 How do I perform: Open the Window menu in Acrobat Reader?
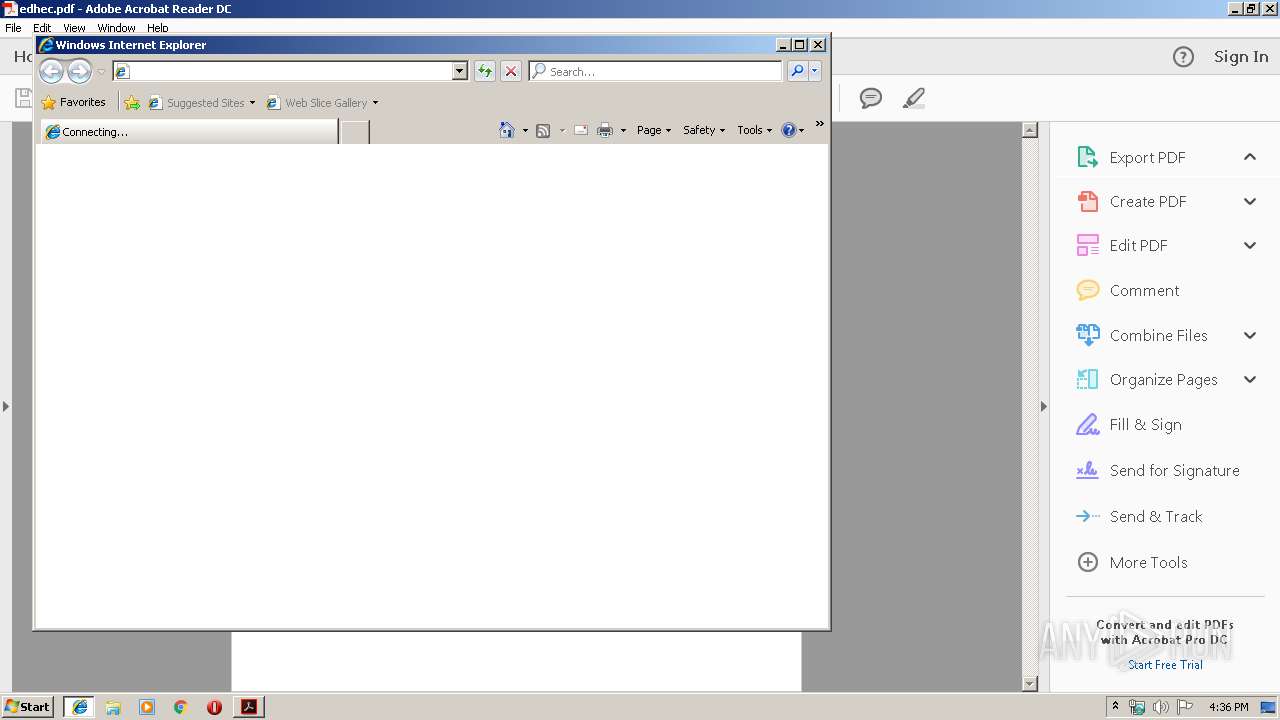pyautogui.click(x=116, y=28)
